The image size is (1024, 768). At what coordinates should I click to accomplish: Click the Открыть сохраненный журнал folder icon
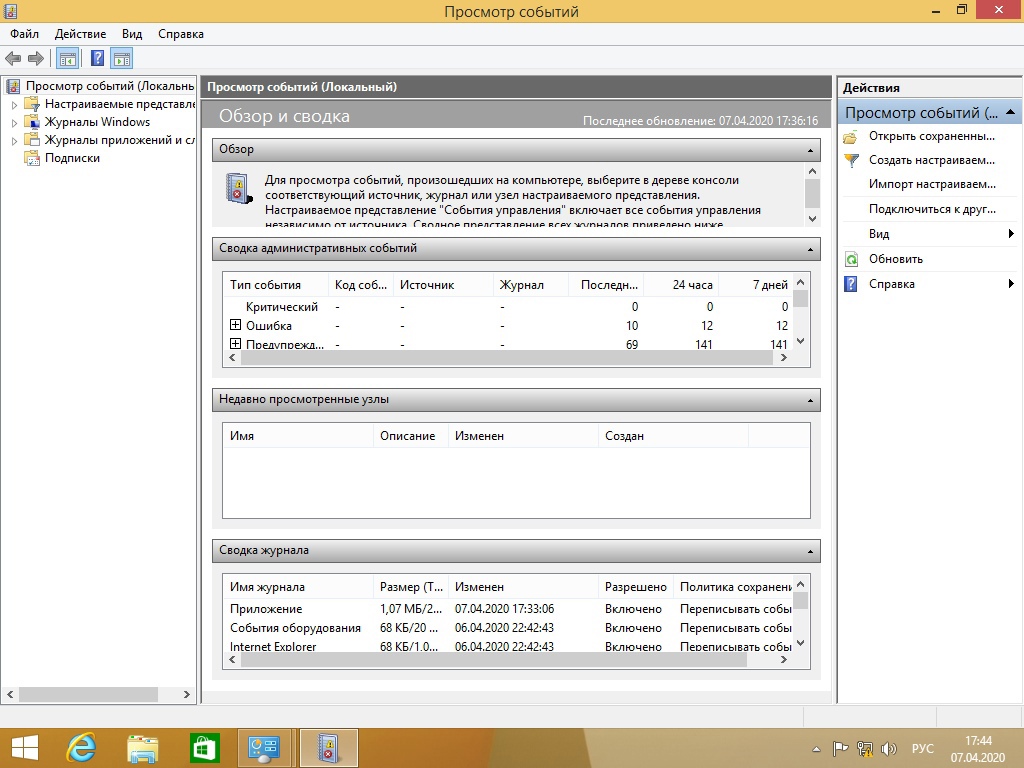(851, 136)
